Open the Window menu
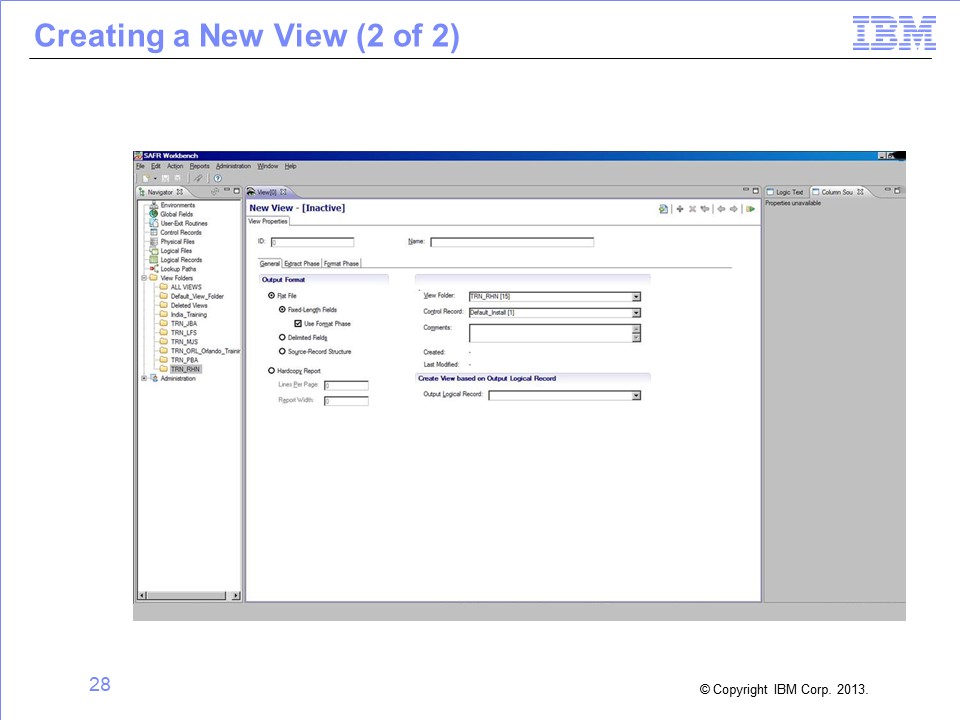Viewport: 960px width, 720px height. (x=268, y=166)
